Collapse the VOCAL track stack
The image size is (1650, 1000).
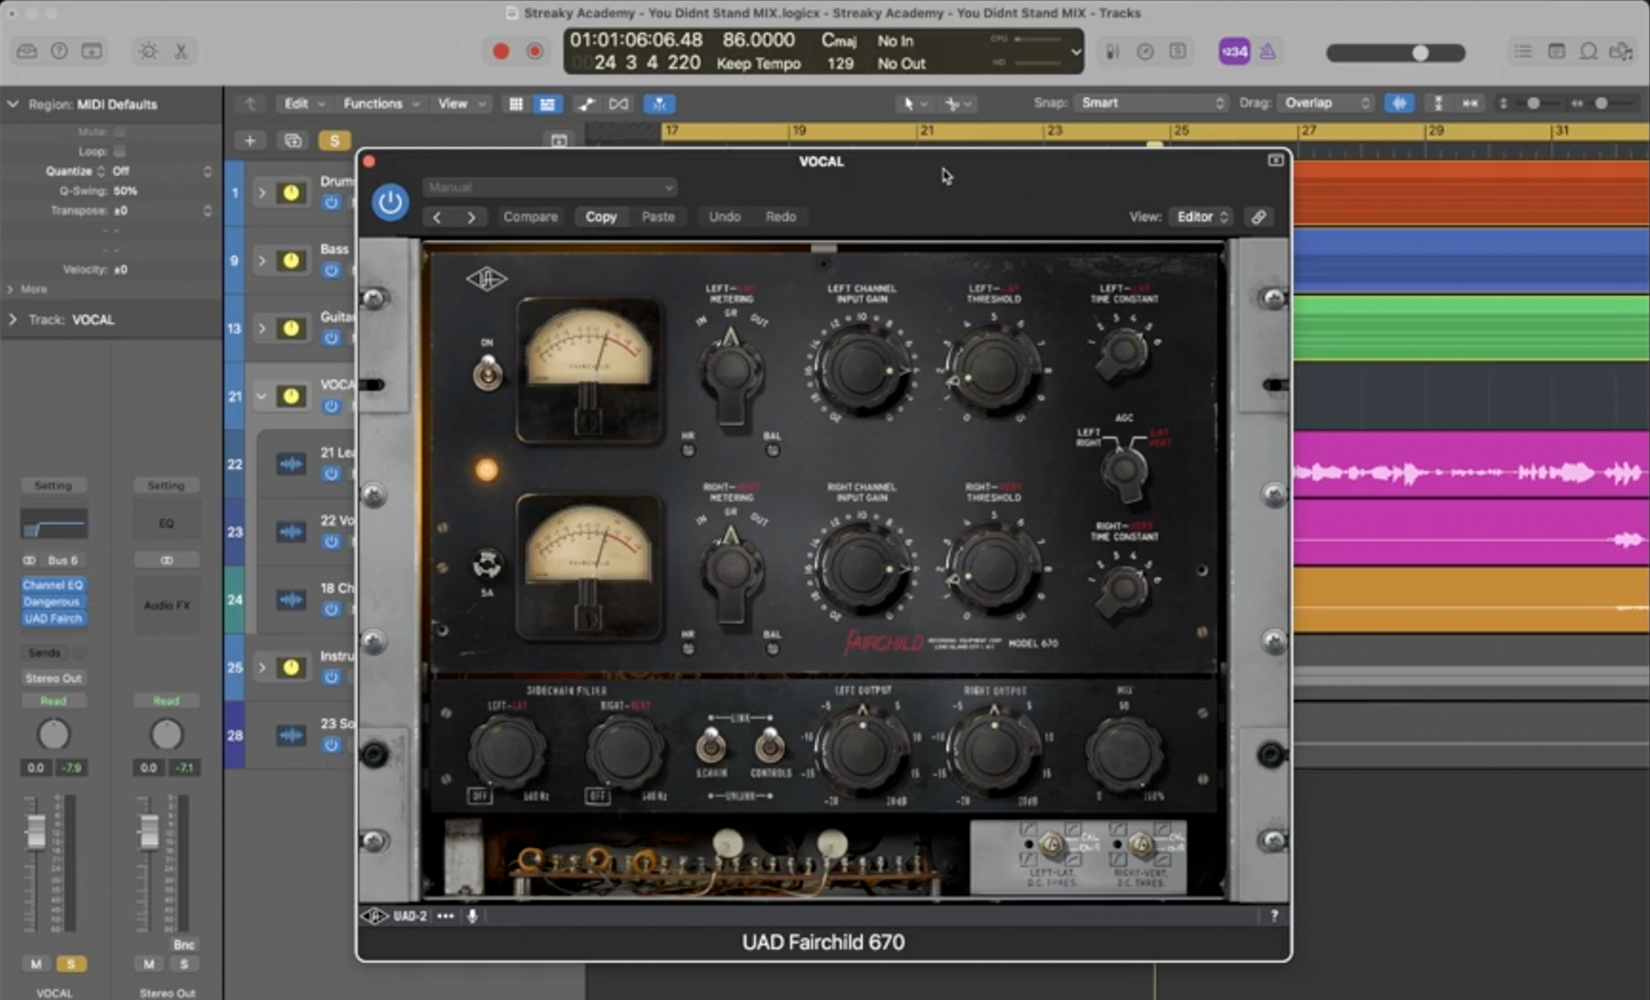tap(262, 397)
